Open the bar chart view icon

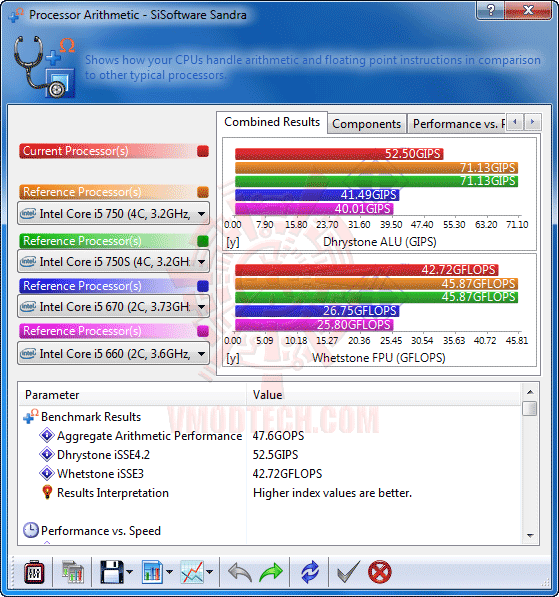(x=152, y=572)
